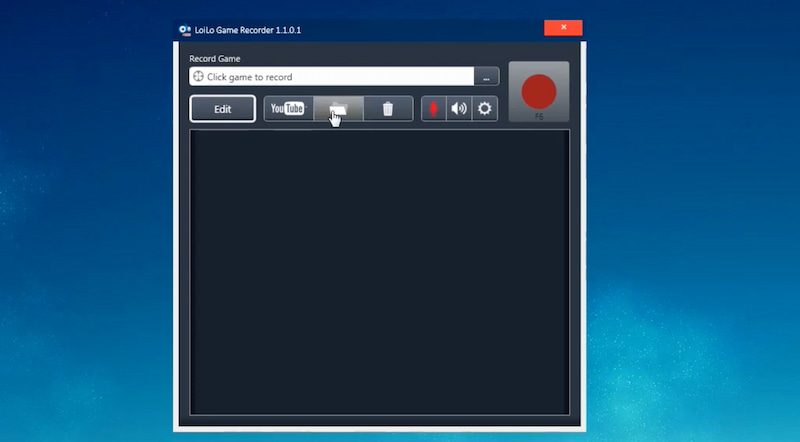Click the 'Record Game' label
Viewport: 800px width, 442px height.
click(215, 59)
